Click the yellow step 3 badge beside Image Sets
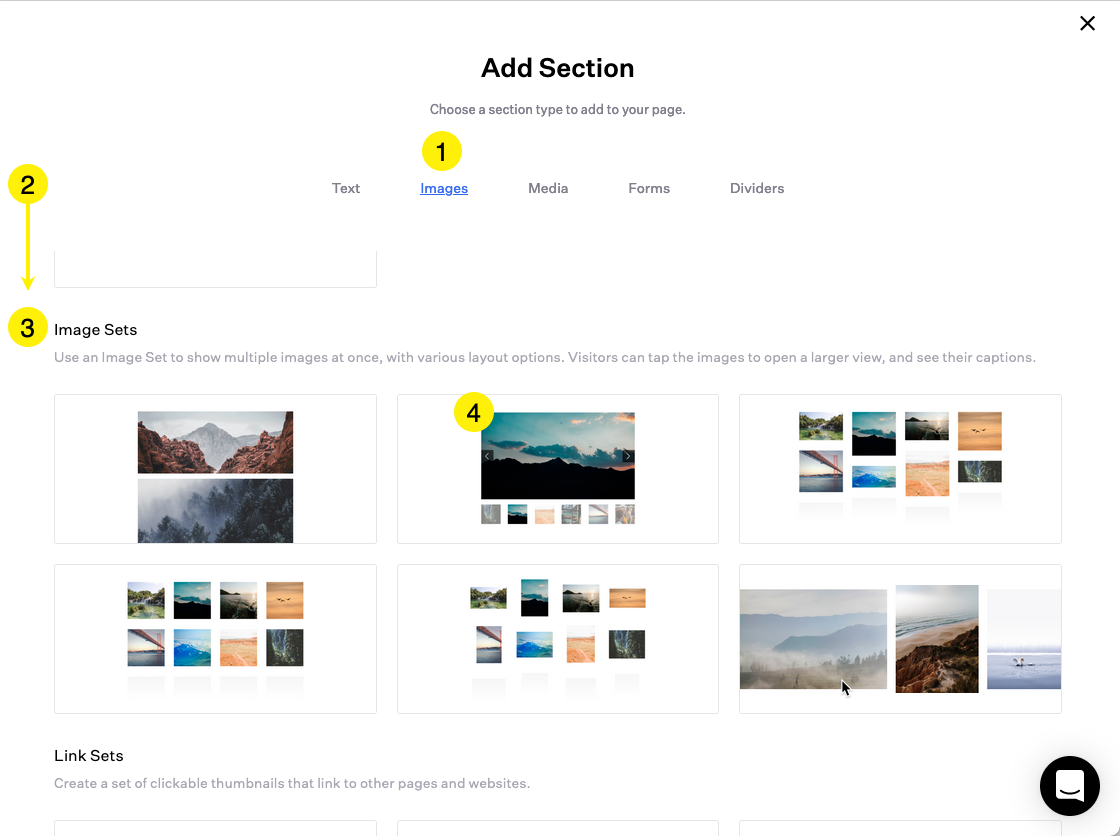 coord(27,328)
